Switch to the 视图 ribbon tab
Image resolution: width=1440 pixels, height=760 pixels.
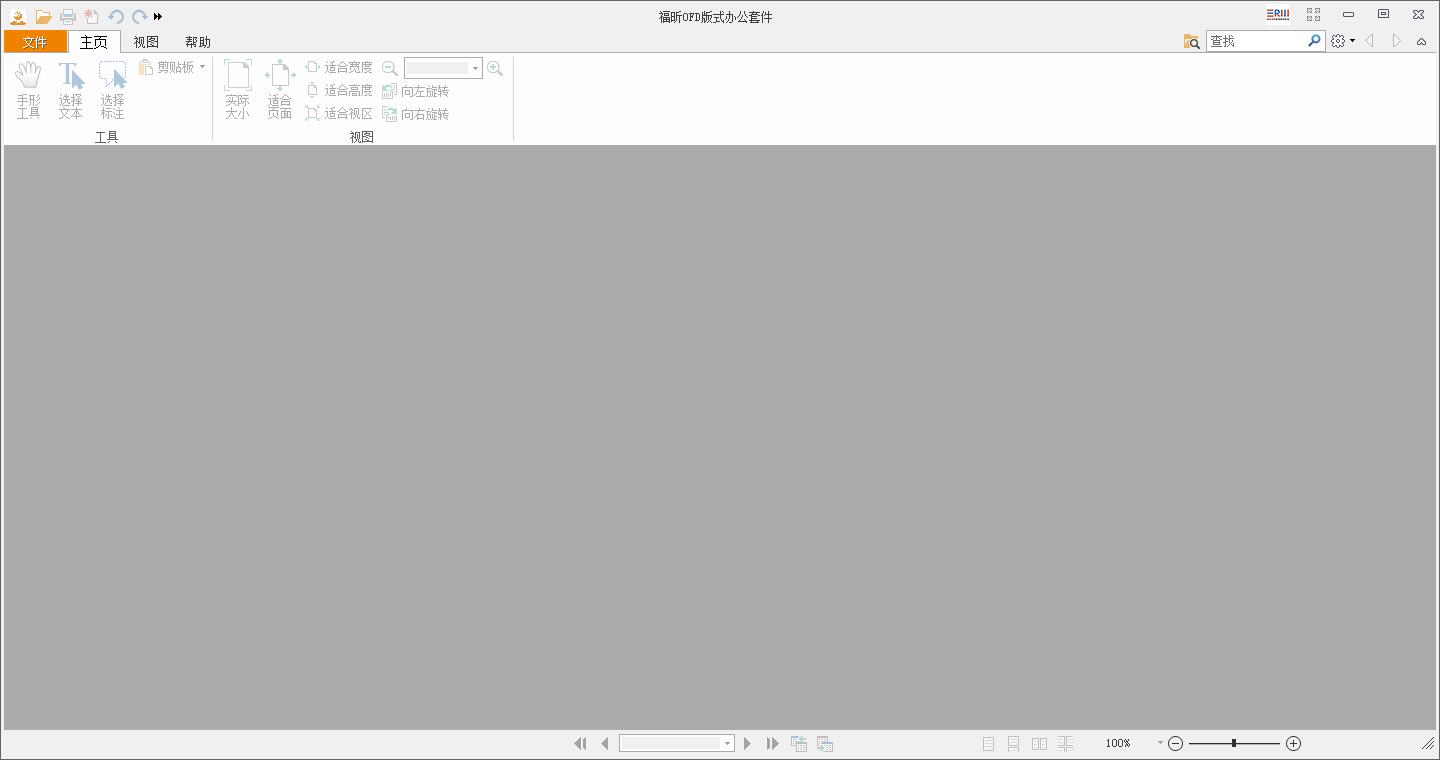(145, 41)
